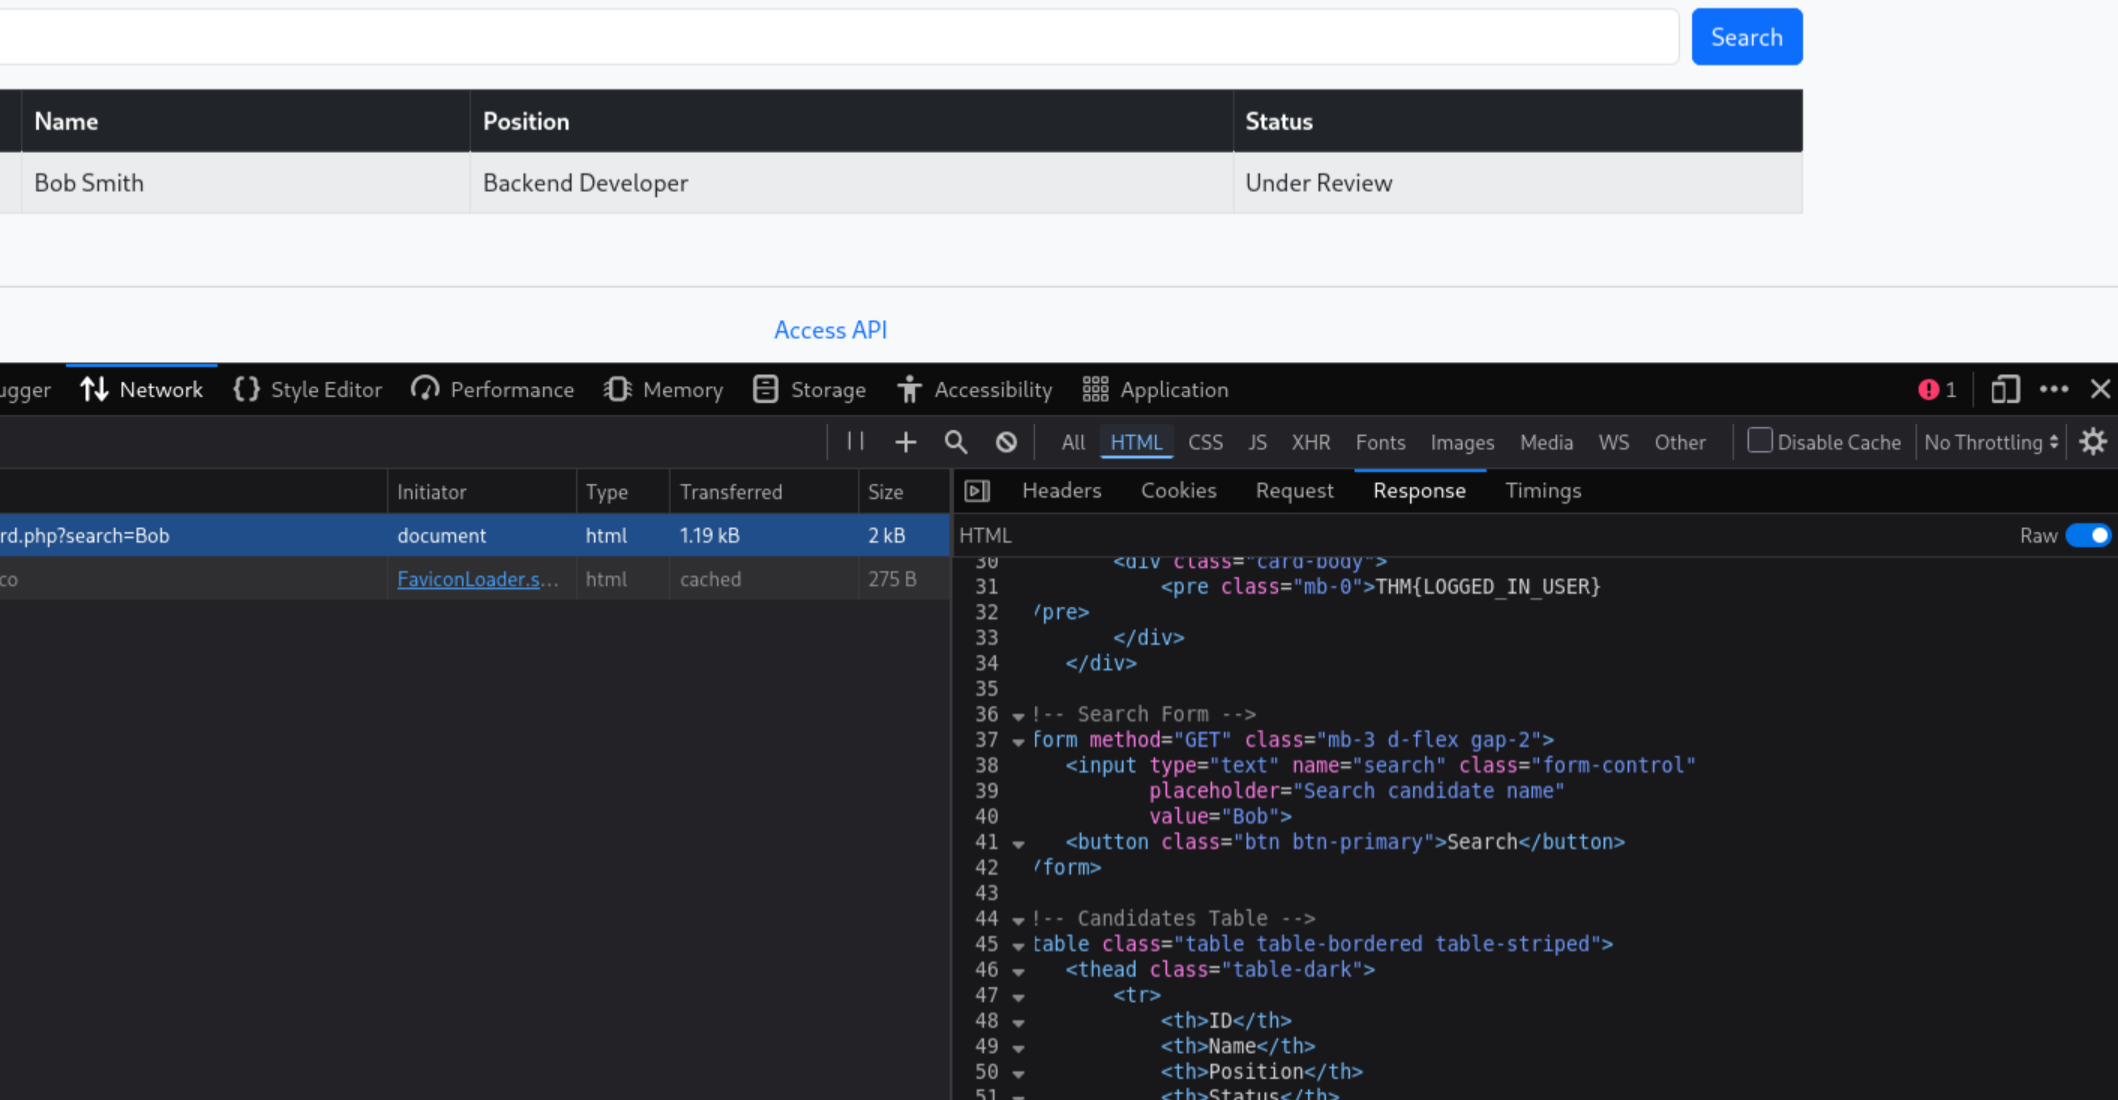Toggle responsive design mode icon
2118x1100 pixels.
point(2005,390)
